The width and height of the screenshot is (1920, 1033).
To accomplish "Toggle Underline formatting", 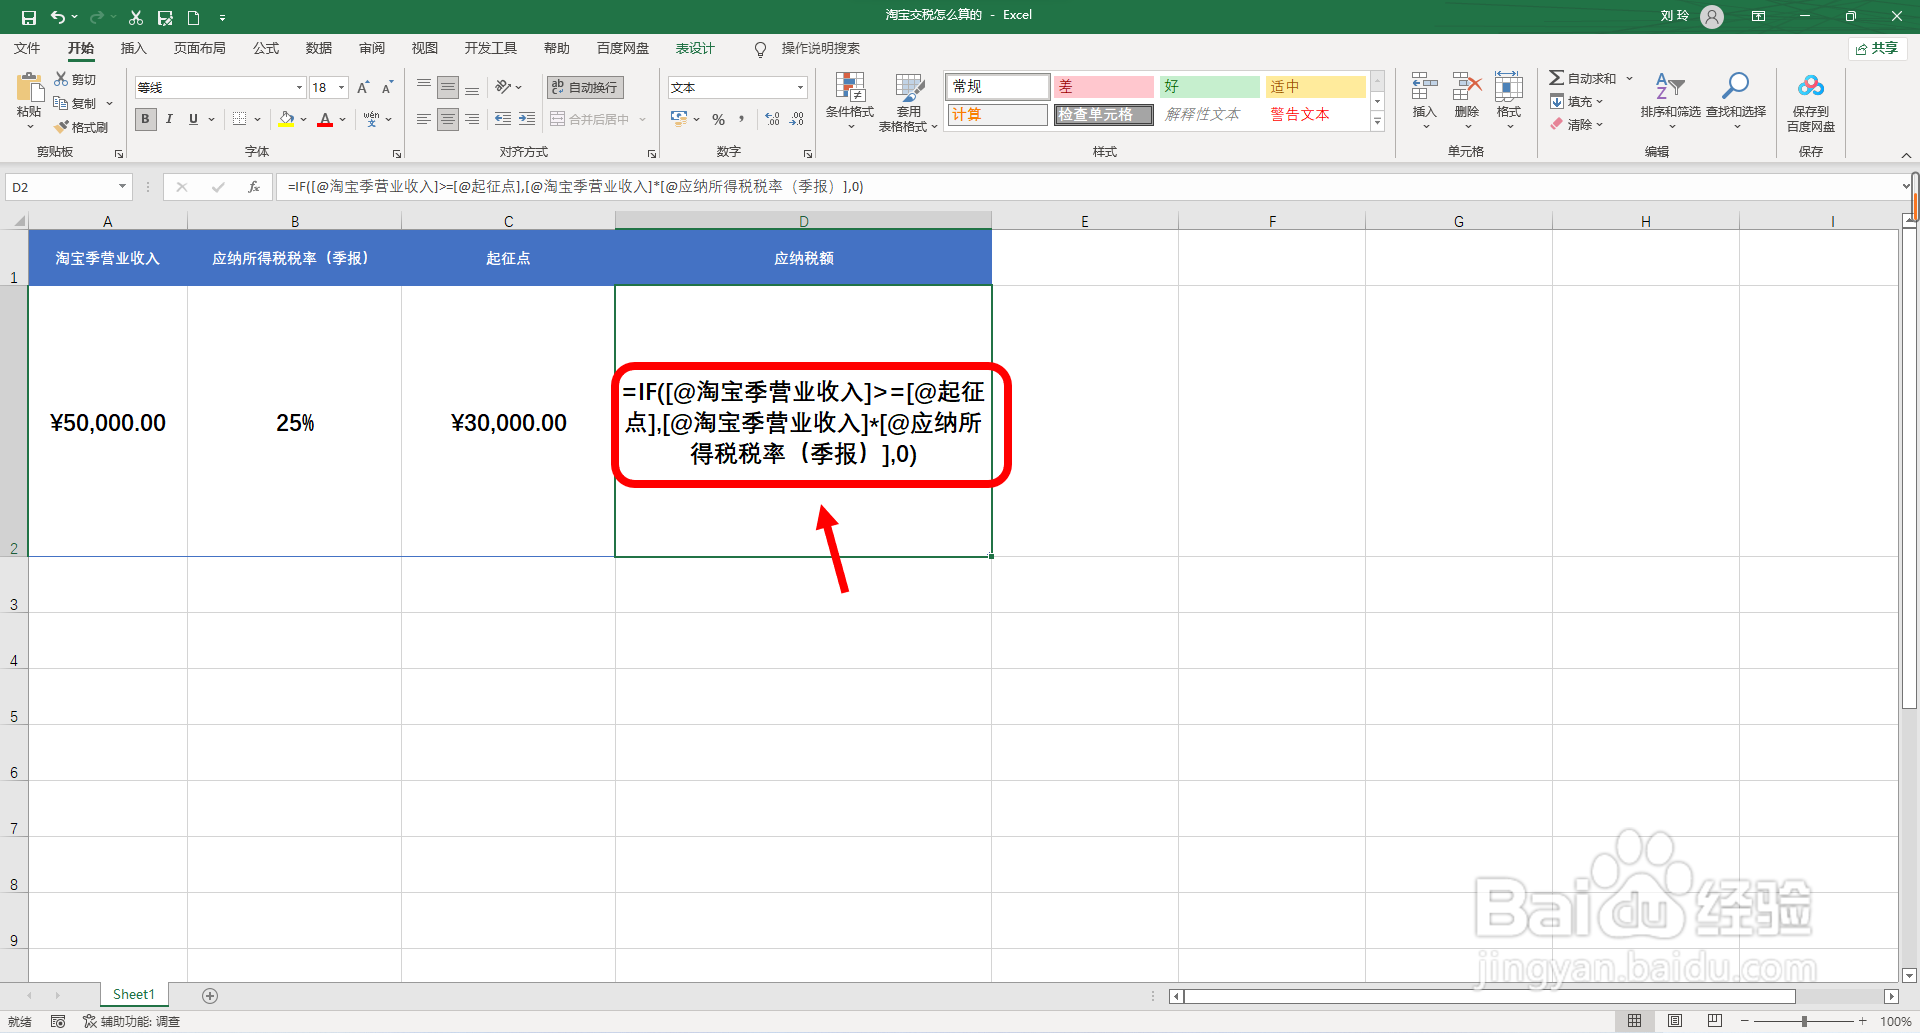I will pyautogui.click(x=193, y=119).
